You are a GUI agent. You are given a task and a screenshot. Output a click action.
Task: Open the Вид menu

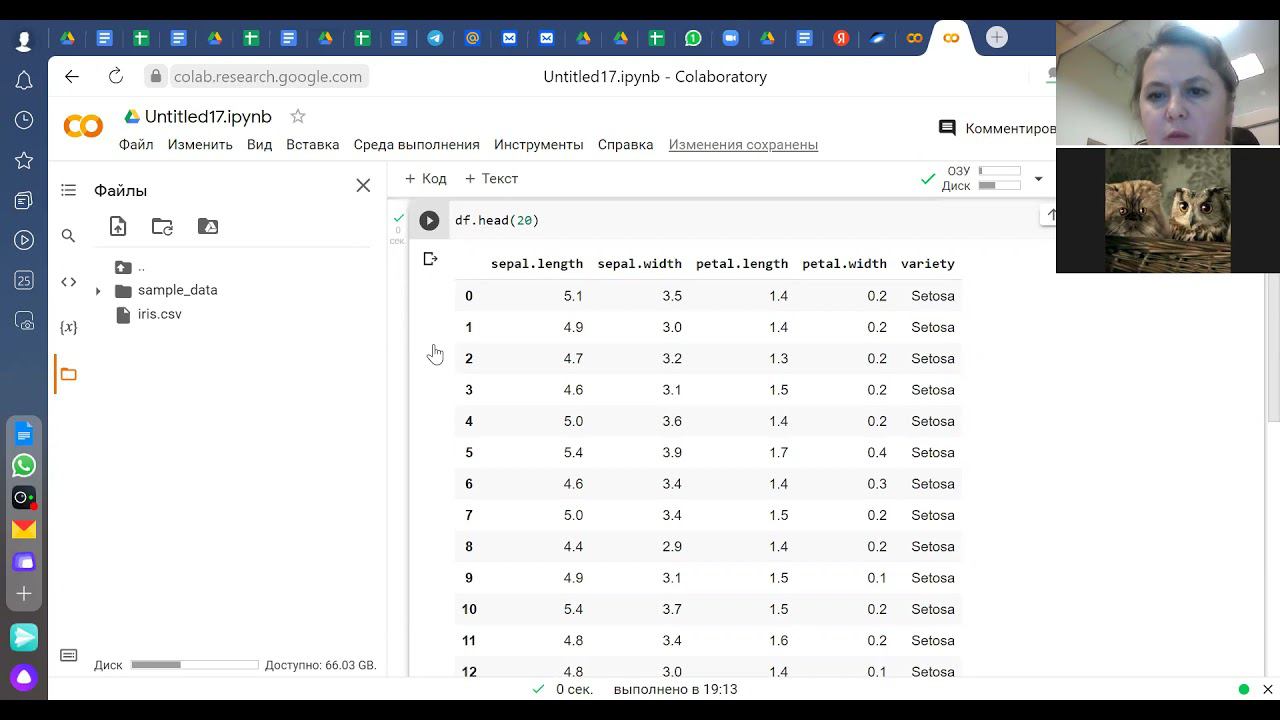pyautogui.click(x=259, y=144)
